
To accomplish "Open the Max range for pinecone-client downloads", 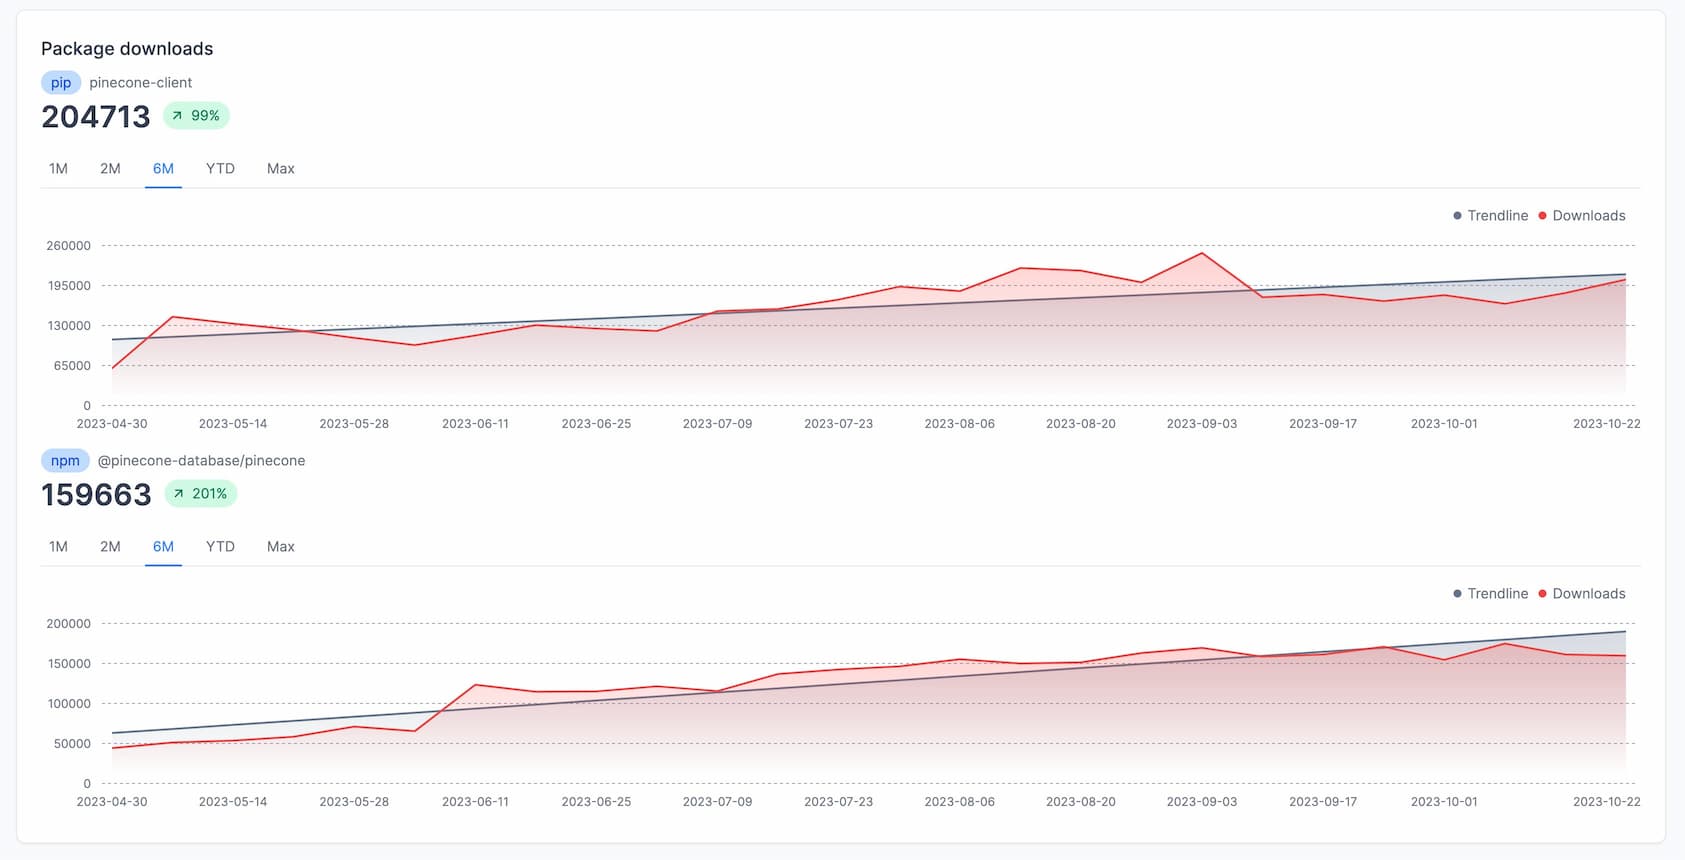I will 280,169.
